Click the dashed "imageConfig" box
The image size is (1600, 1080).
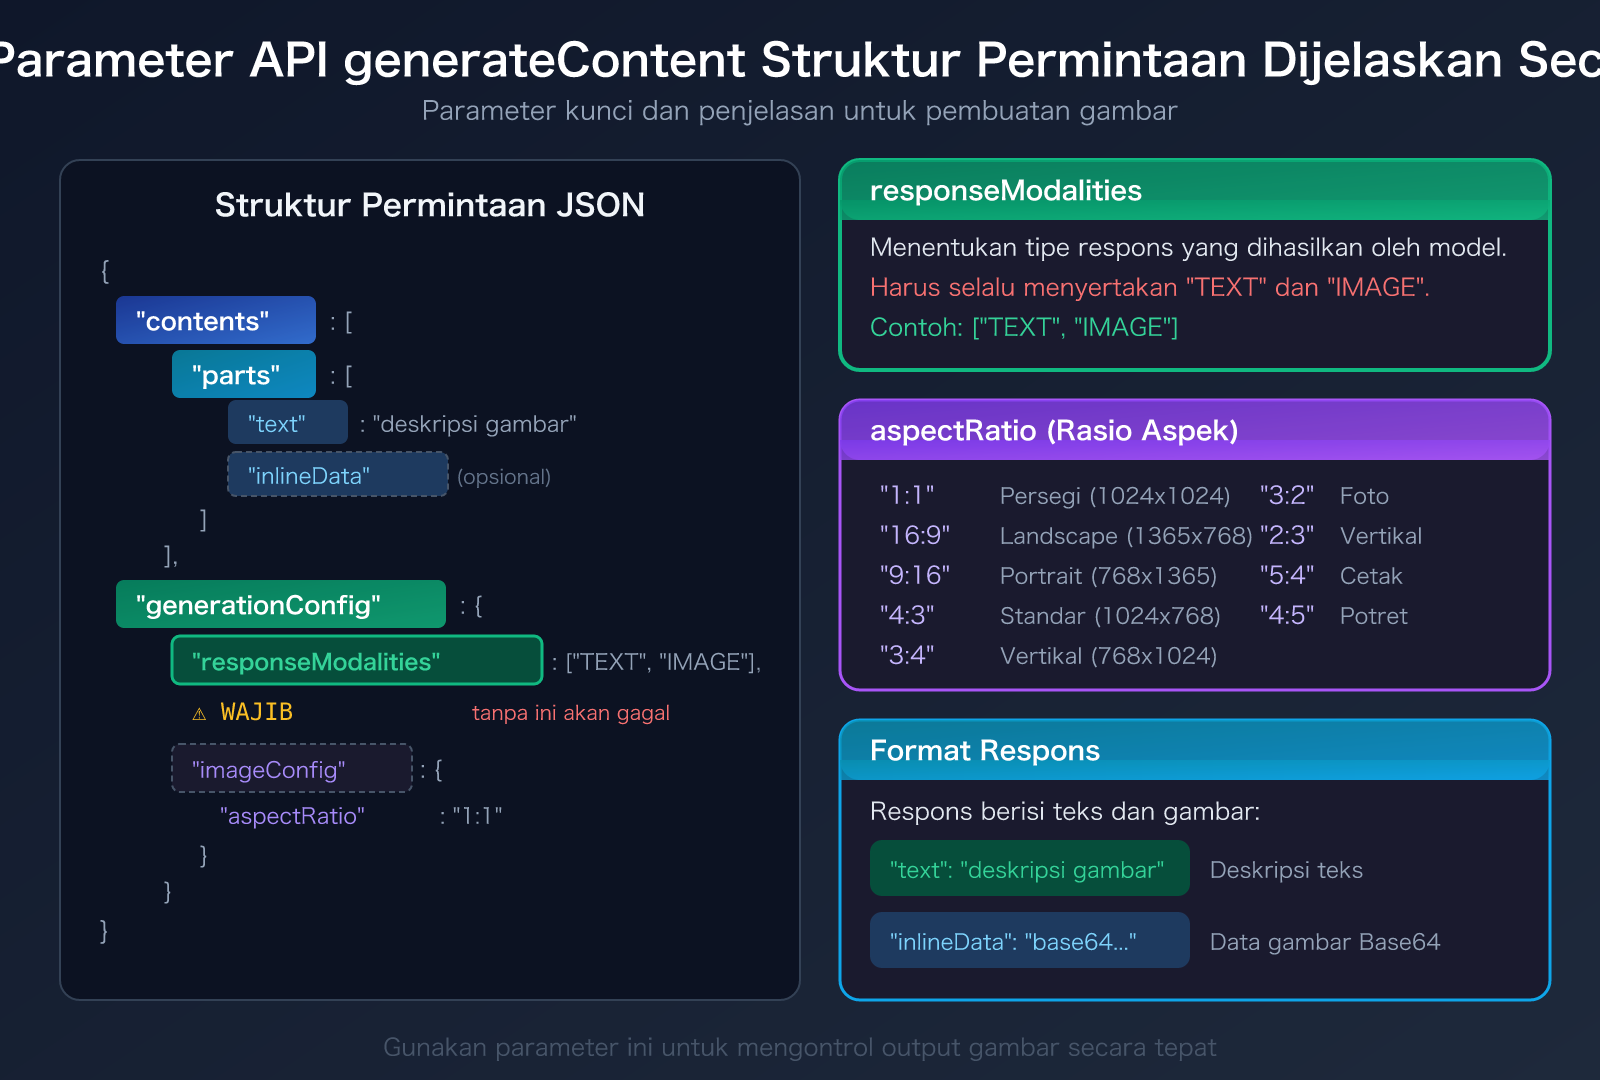pyautogui.click(x=291, y=769)
